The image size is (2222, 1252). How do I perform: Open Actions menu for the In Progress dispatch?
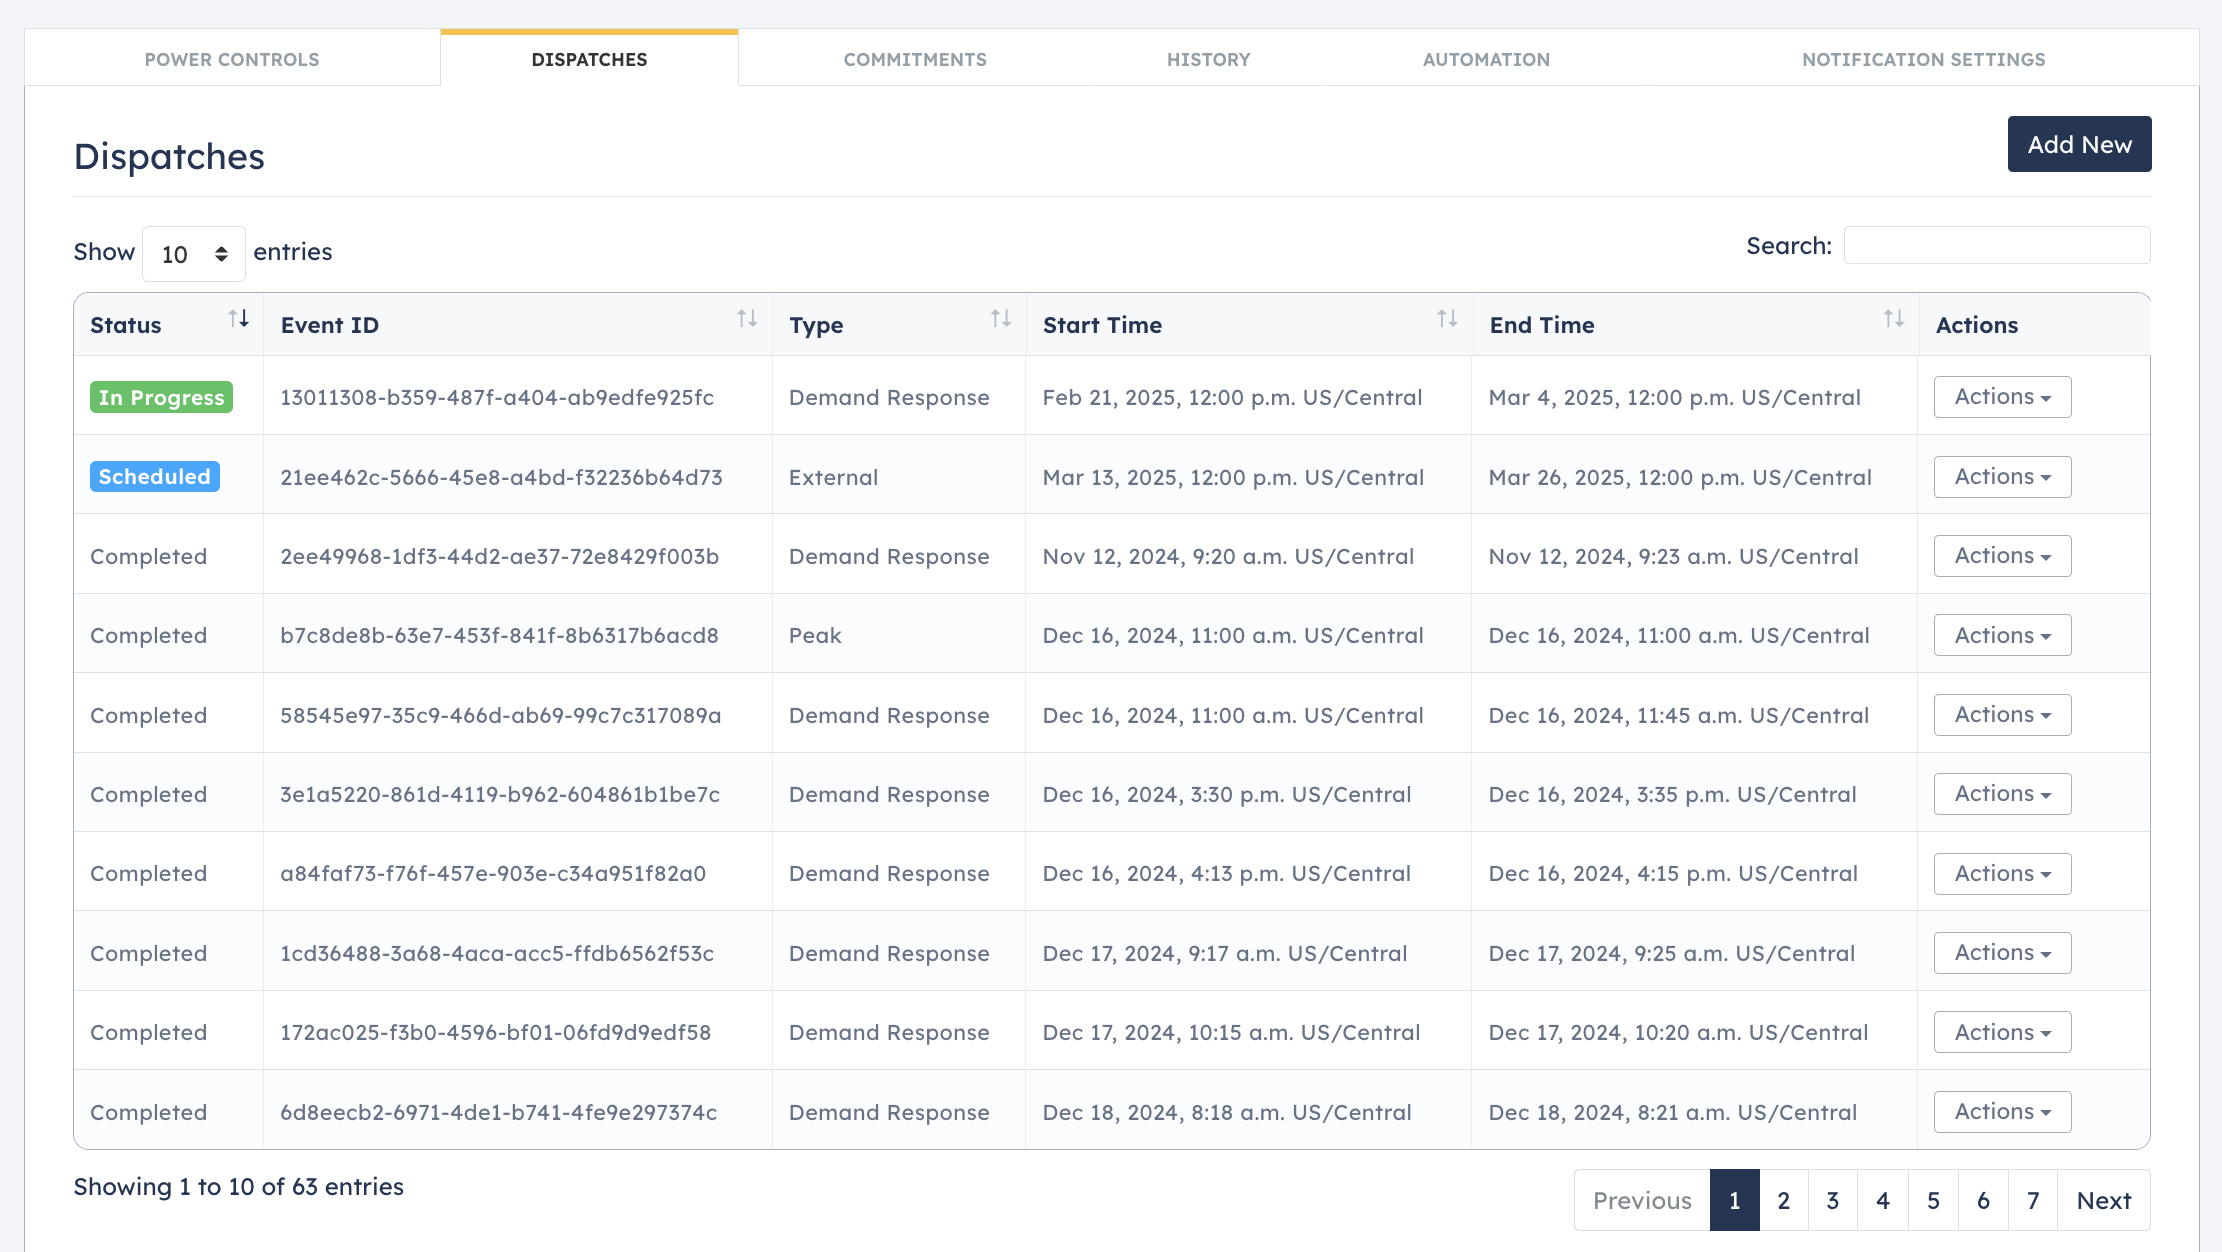tap(2002, 397)
